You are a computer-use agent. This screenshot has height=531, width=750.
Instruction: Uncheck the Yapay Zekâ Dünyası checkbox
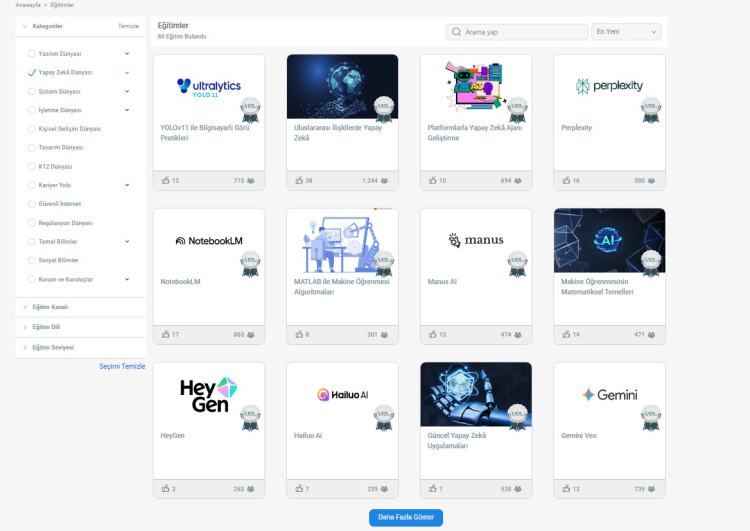[32, 72]
